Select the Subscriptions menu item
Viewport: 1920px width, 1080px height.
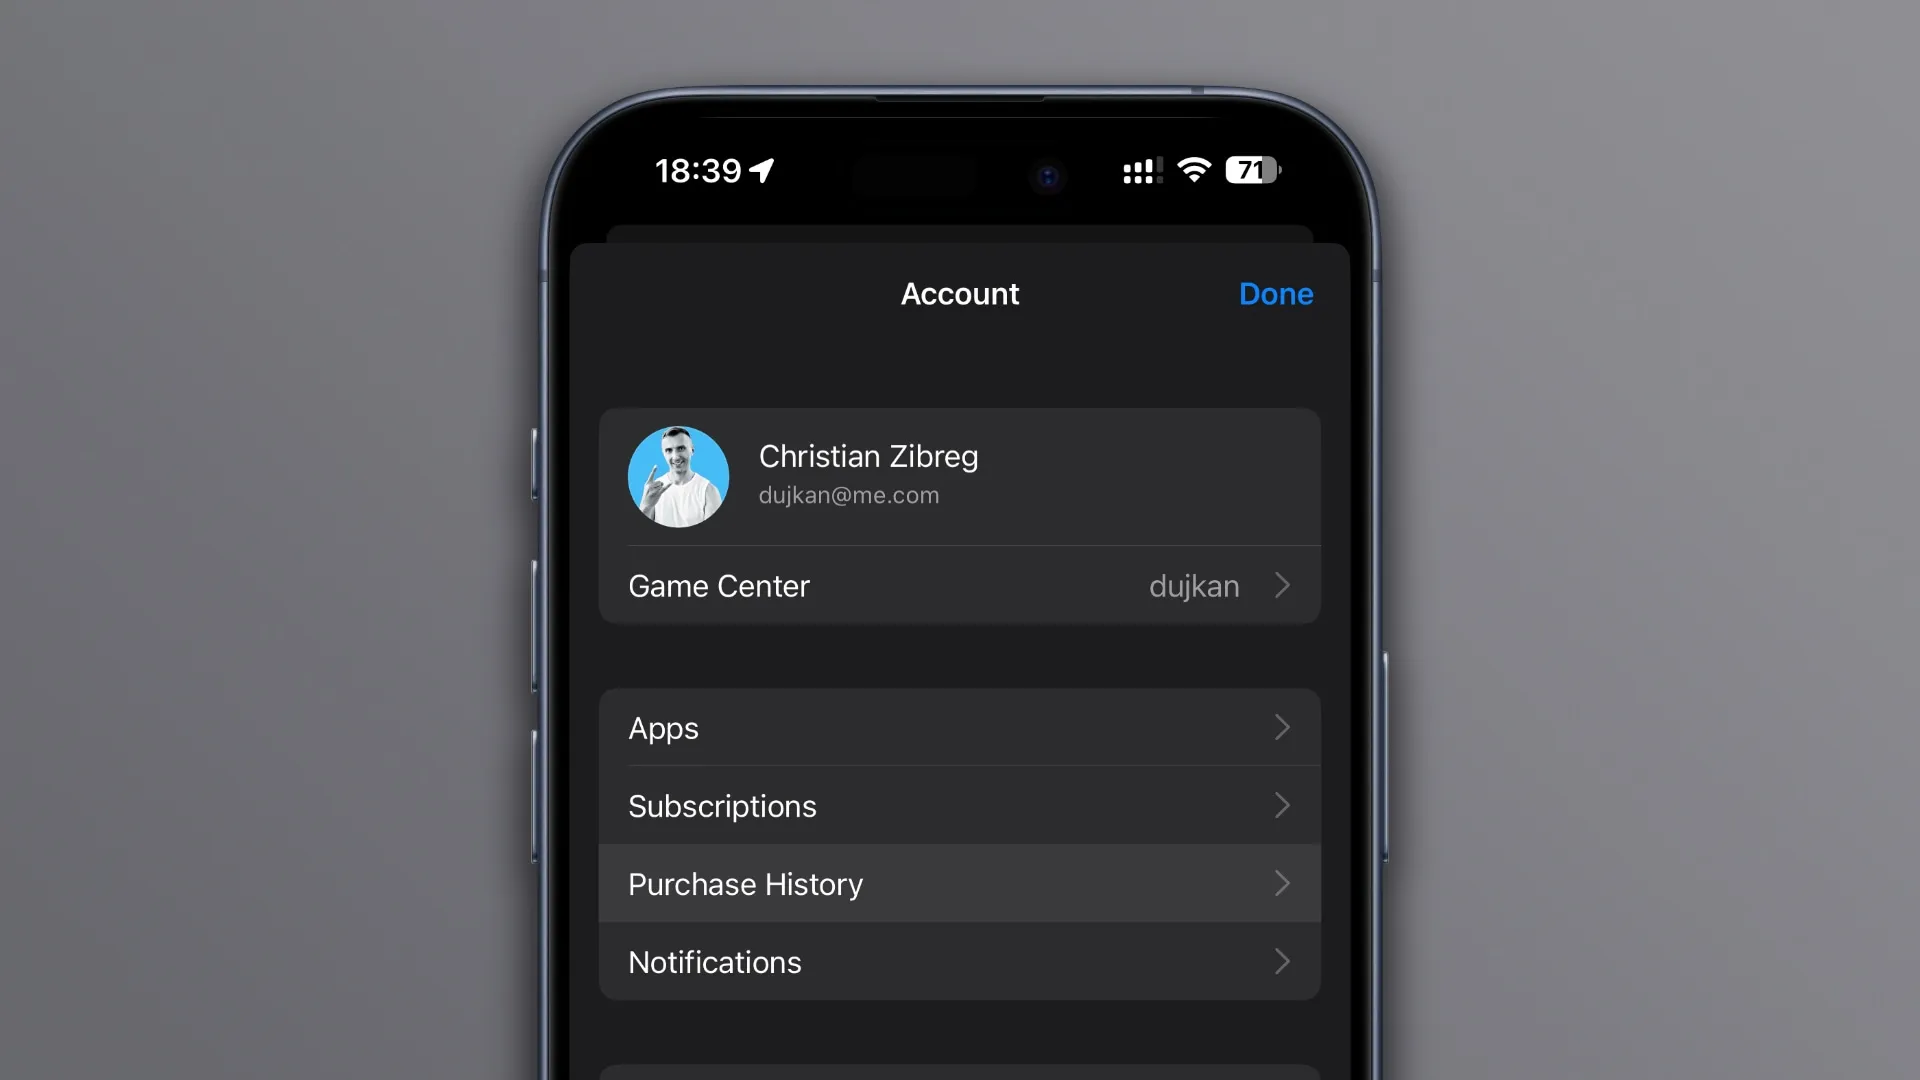point(959,804)
